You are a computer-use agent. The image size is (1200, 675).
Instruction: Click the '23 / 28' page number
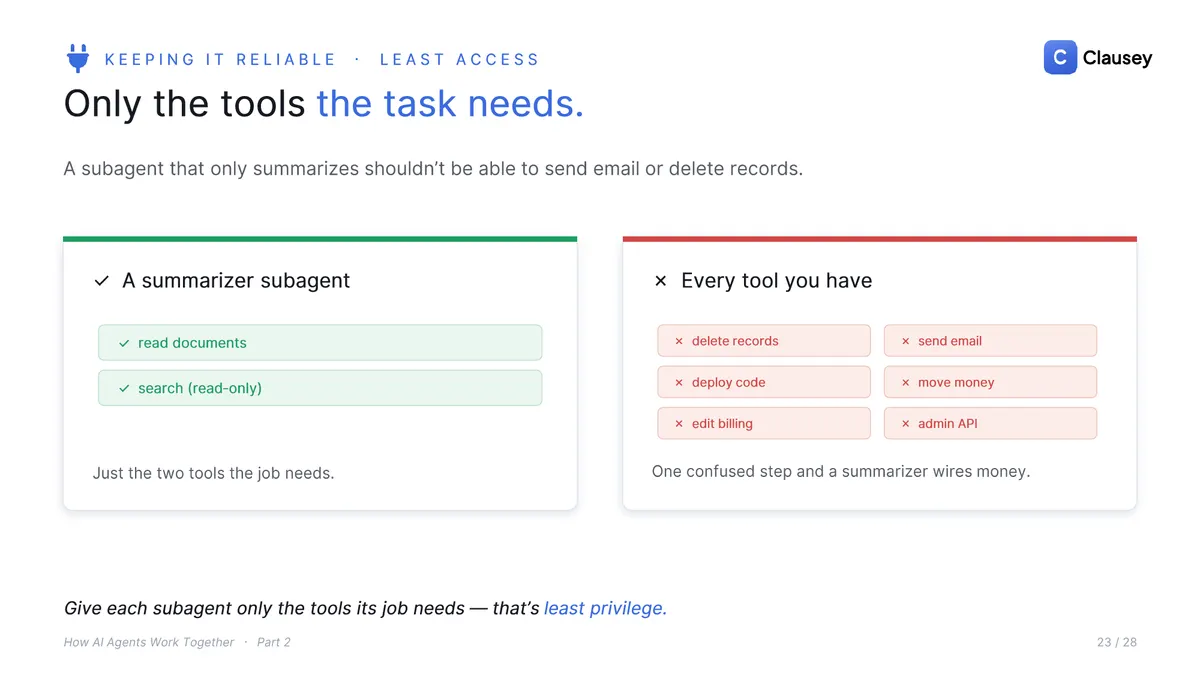pyautogui.click(x=1117, y=642)
